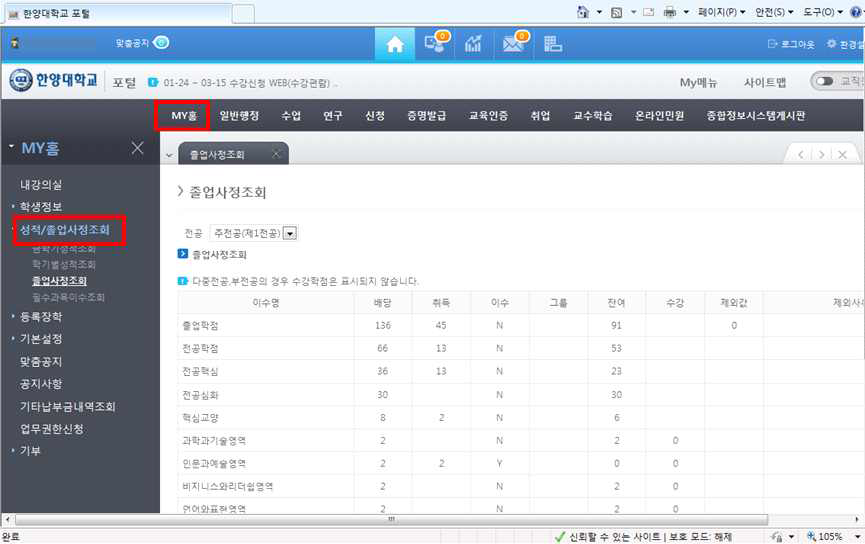
Task: Click the building grid icon in top bar
Action: [552, 44]
